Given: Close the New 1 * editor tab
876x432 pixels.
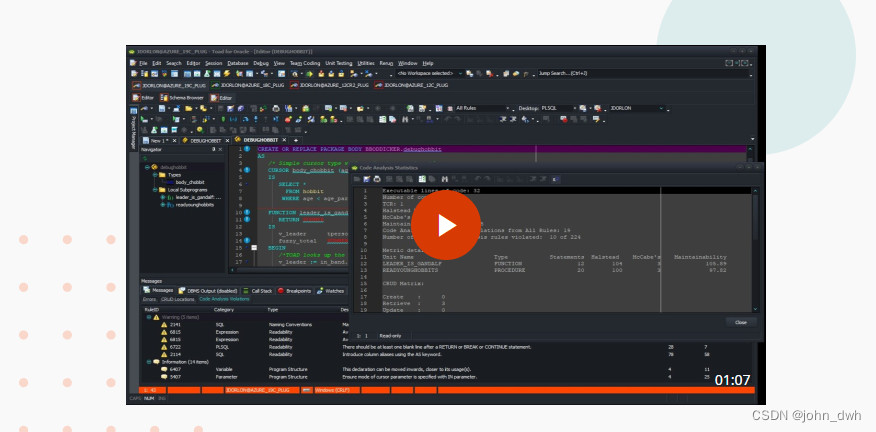Looking at the screenshot, I should coord(174,140).
